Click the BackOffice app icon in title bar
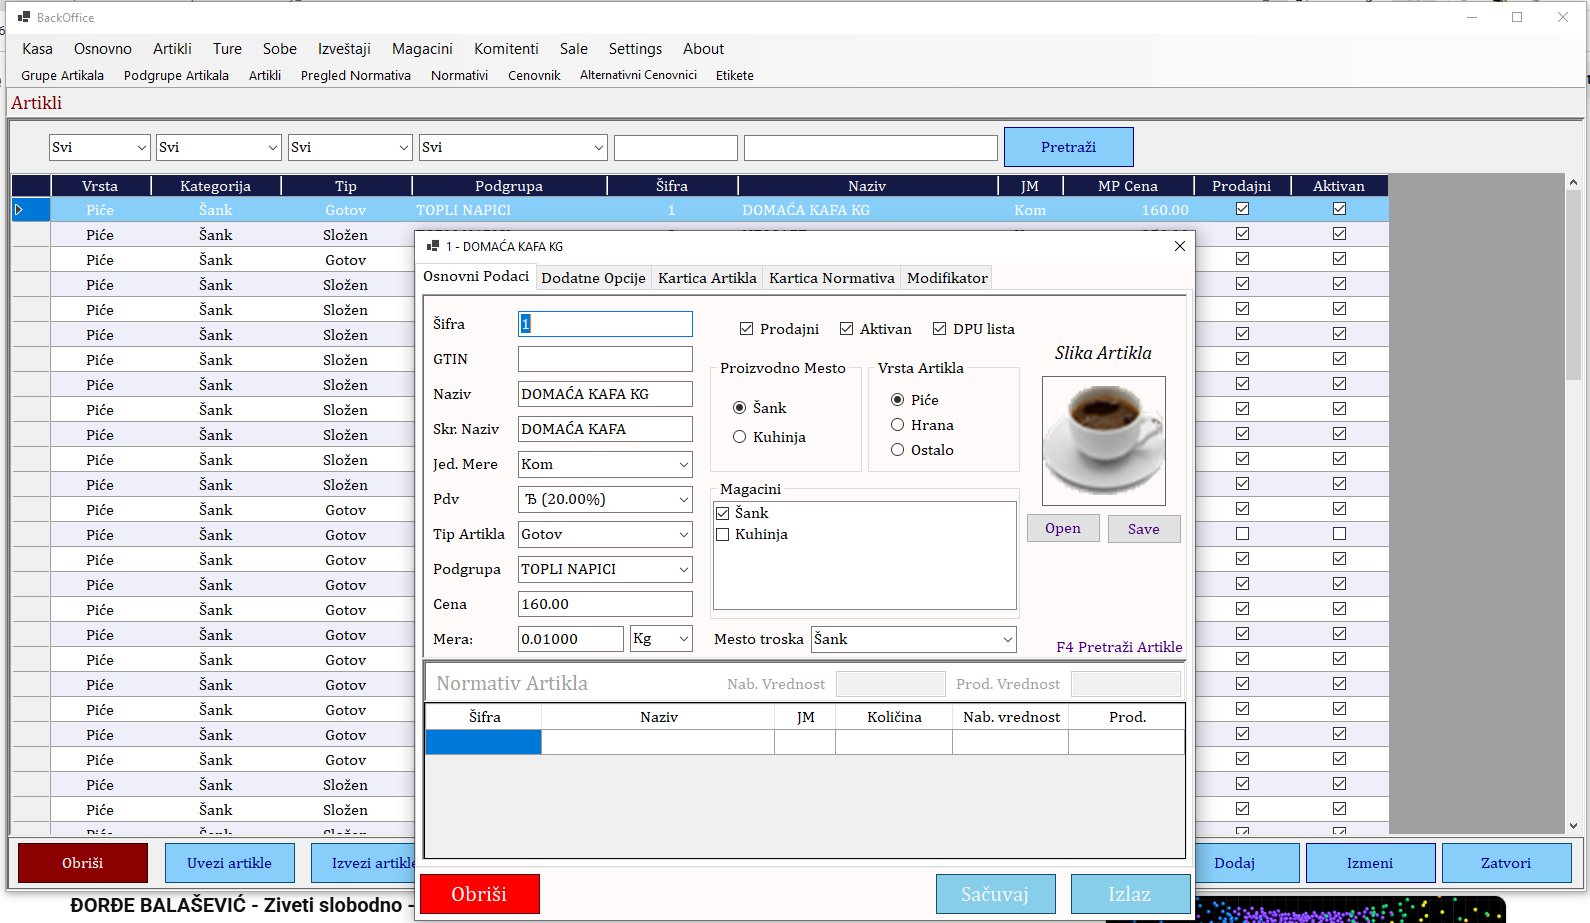This screenshot has height=923, width=1590. (24, 17)
